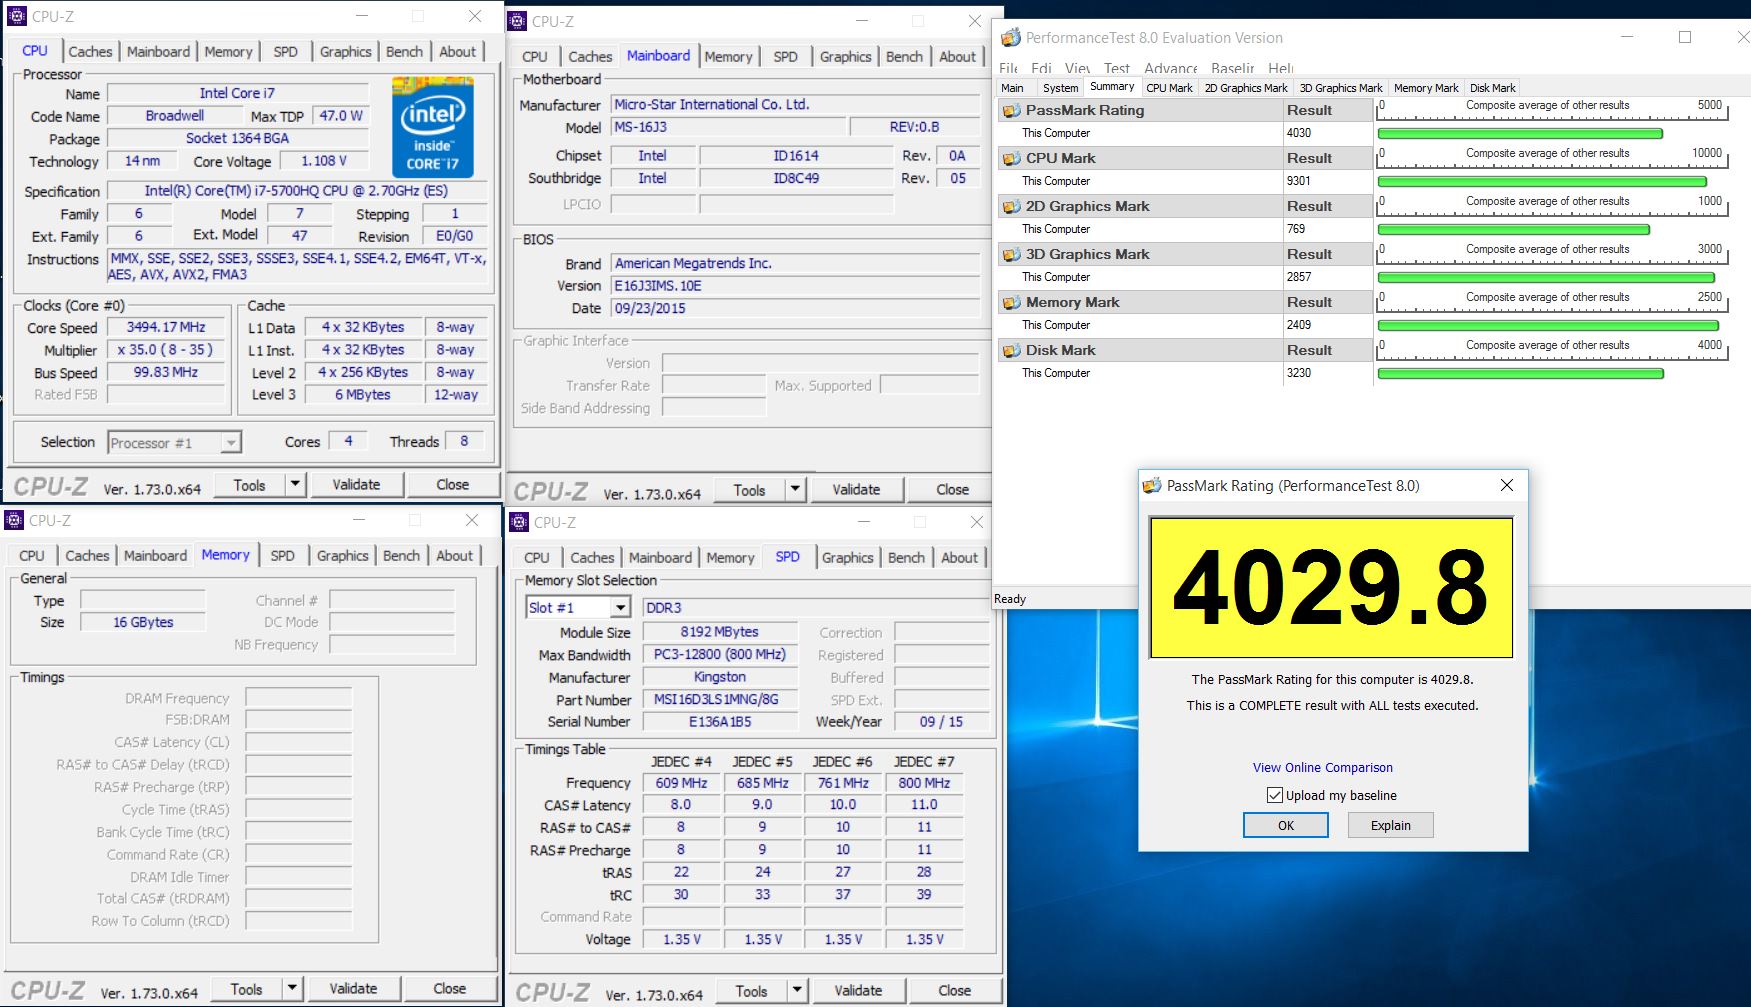Click CPU-Z title icon in CPU window
This screenshot has height=1007, width=1751.
click(17, 16)
